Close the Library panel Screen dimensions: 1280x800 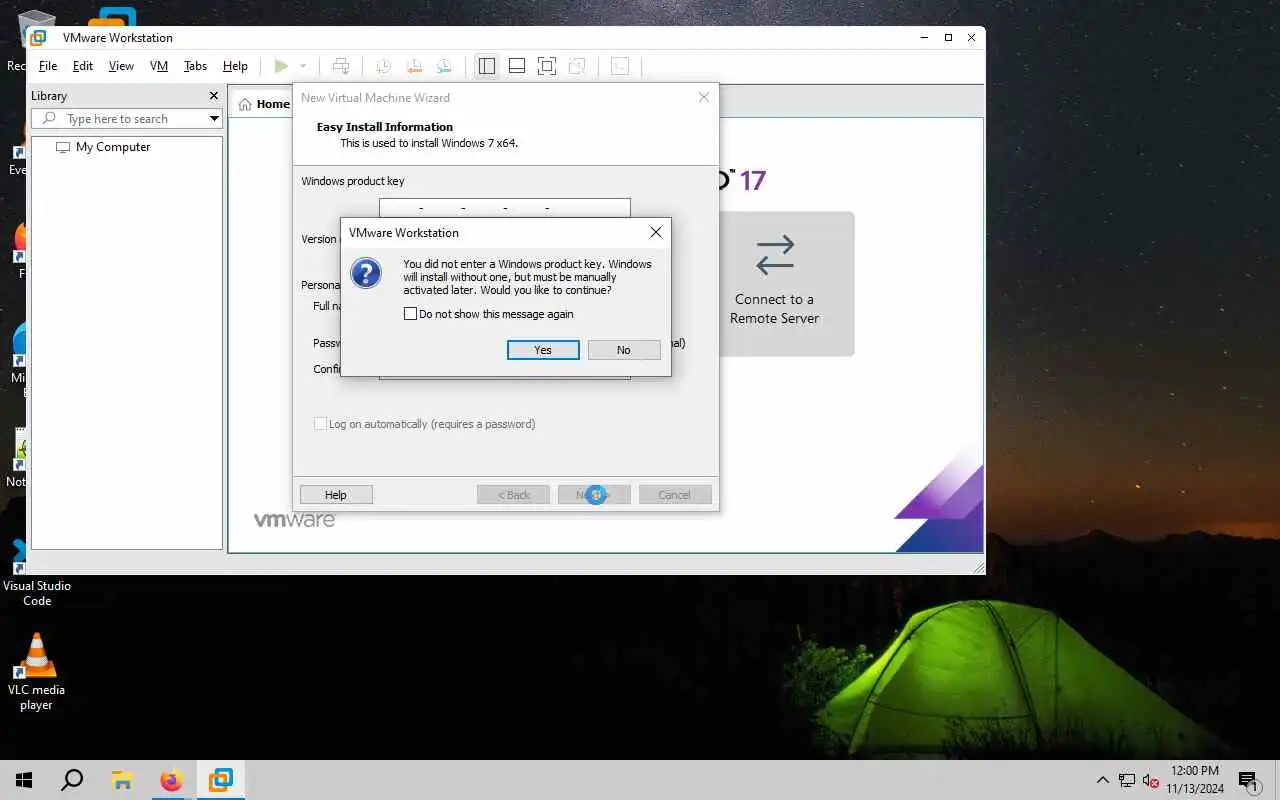click(x=213, y=96)
